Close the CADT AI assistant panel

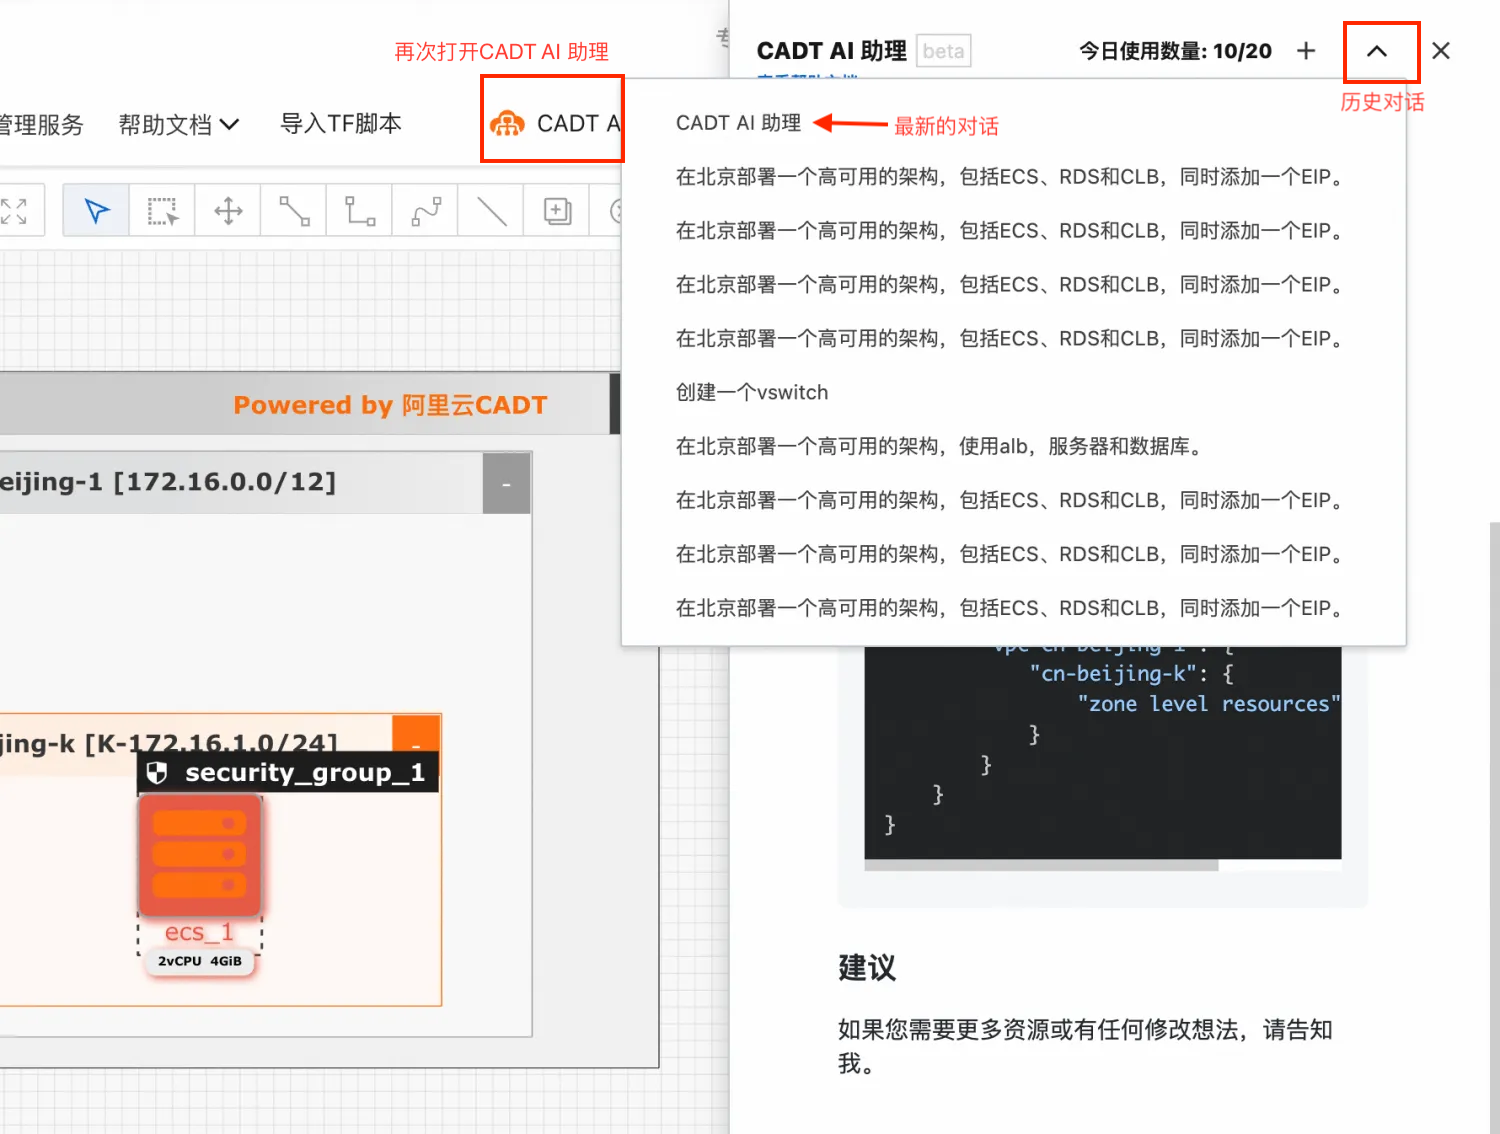(1441, 51)
